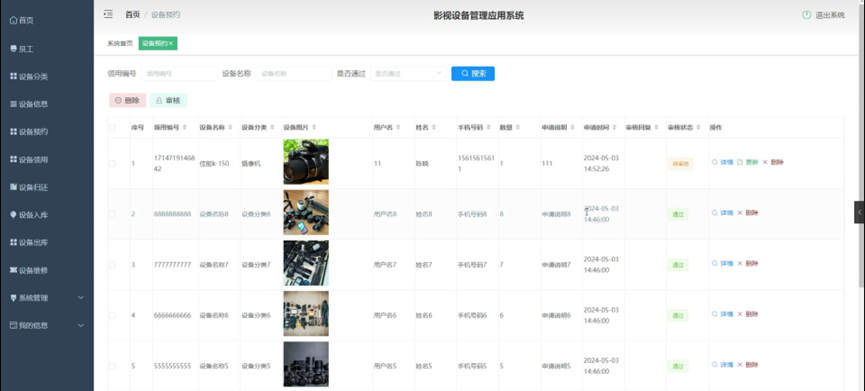865x391 pixels.
Task: Click the green edit link in row 1
Action: (748, 163)
